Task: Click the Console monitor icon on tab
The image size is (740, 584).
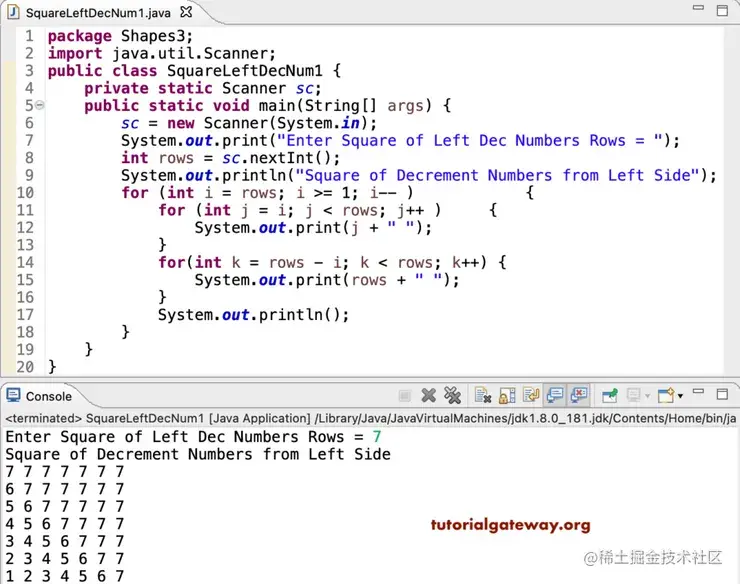Action: [13, 395]
